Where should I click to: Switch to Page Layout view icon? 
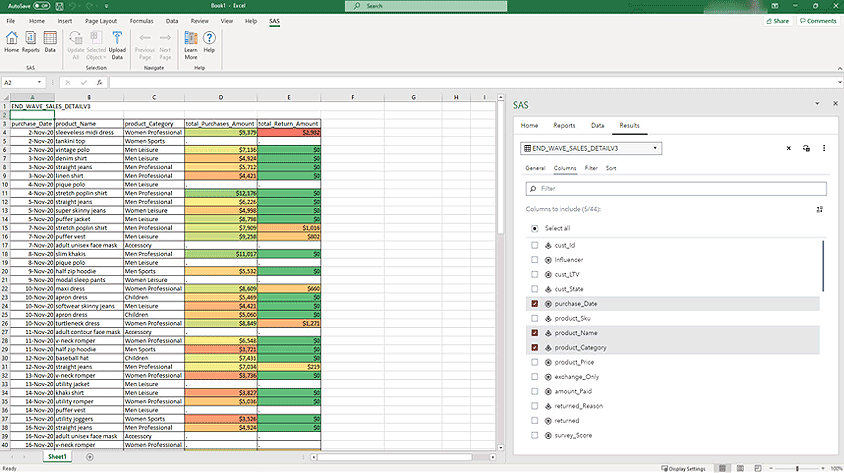coord(740,468)
